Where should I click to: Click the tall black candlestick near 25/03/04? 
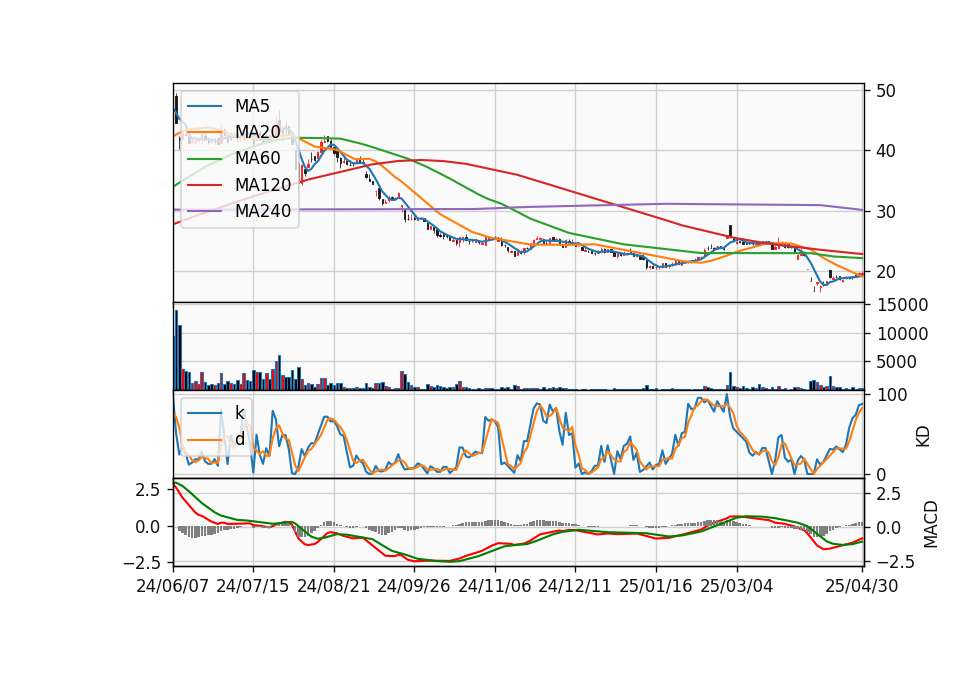pos(730,231)
